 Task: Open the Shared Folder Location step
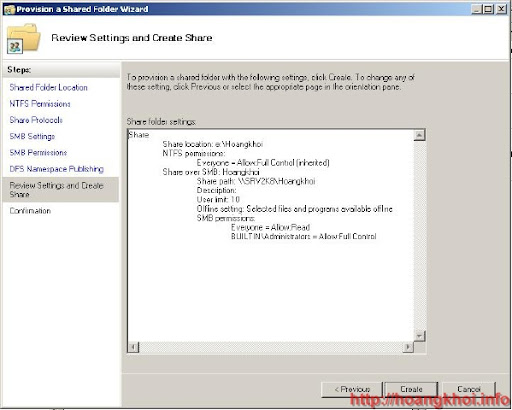point(49,87)
